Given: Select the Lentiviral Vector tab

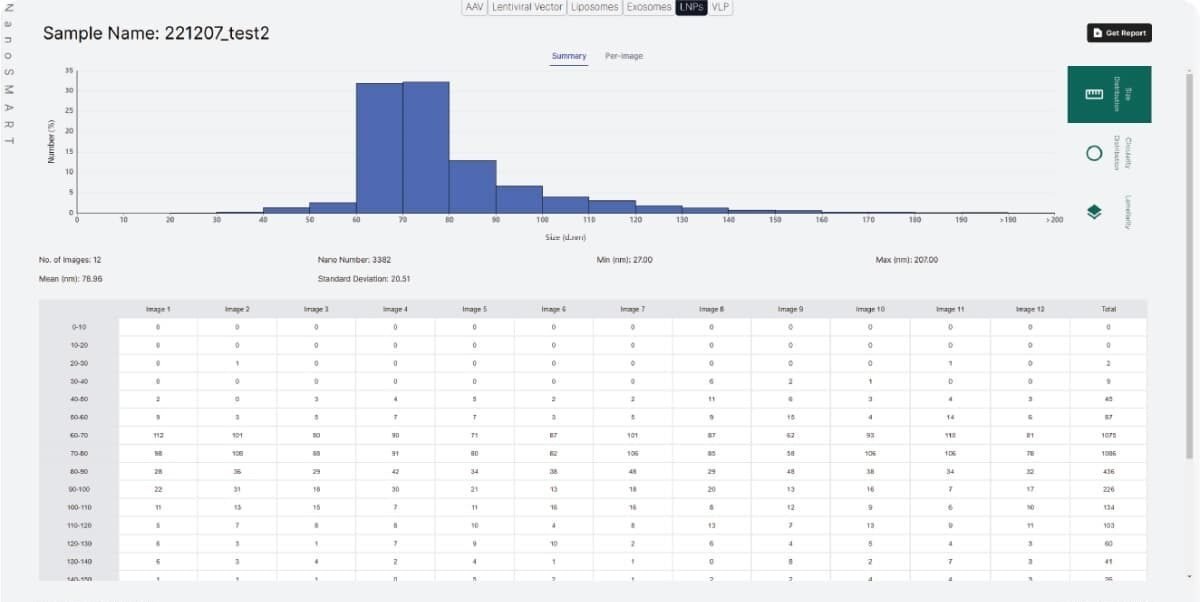Looking at the screenshot, I should point(527,7).
